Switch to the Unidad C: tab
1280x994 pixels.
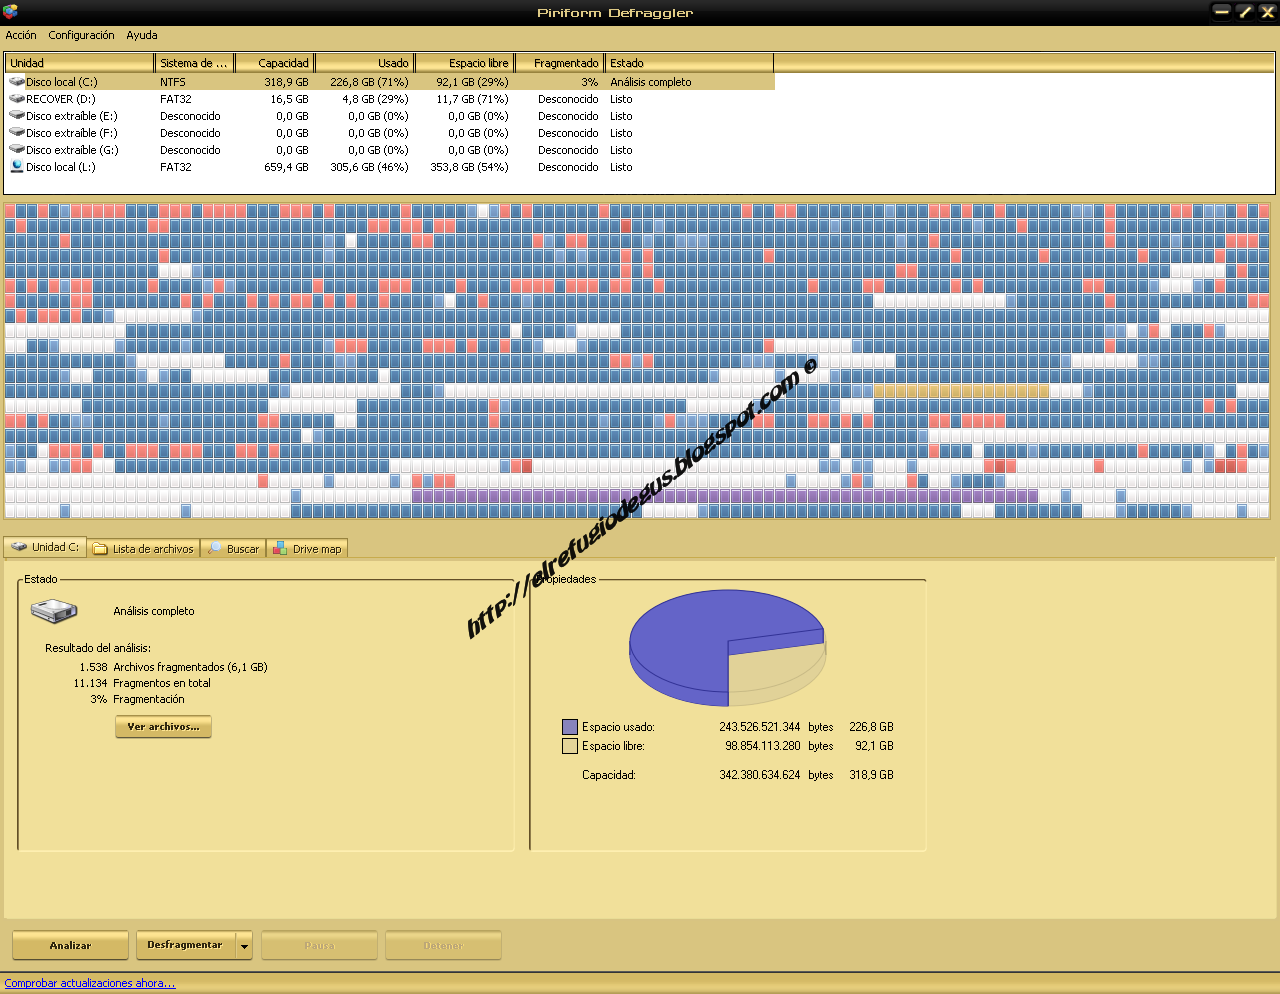[46, 547]
